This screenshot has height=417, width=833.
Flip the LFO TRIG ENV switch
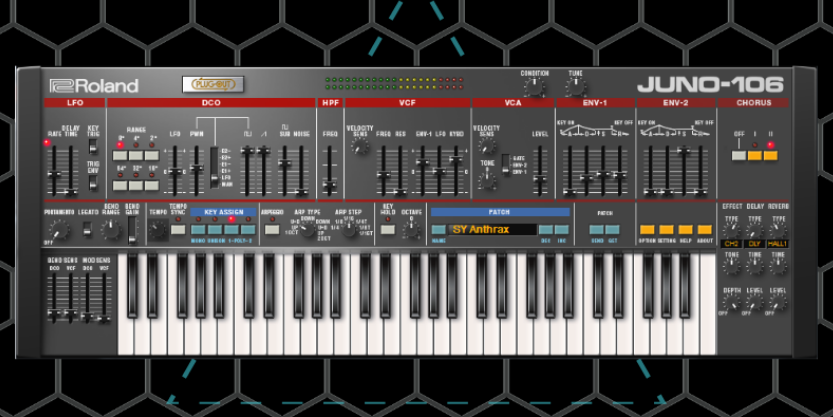[93, 182]
